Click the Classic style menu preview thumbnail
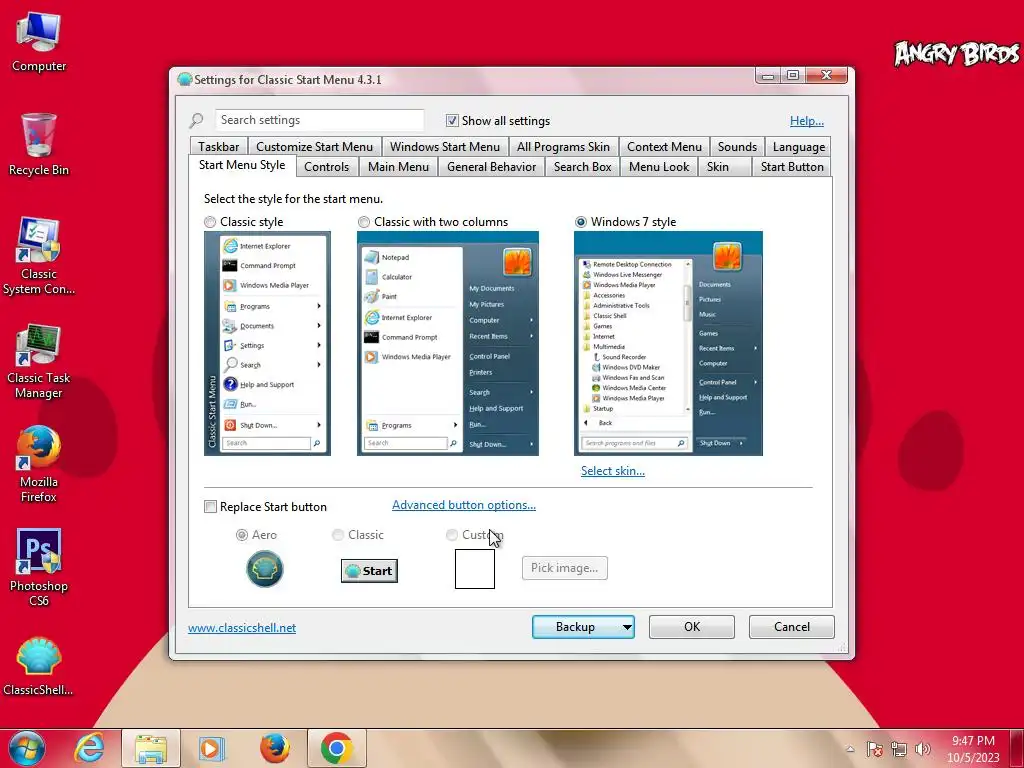This screenshot has height=768, width=1024. tap(267, 344)
